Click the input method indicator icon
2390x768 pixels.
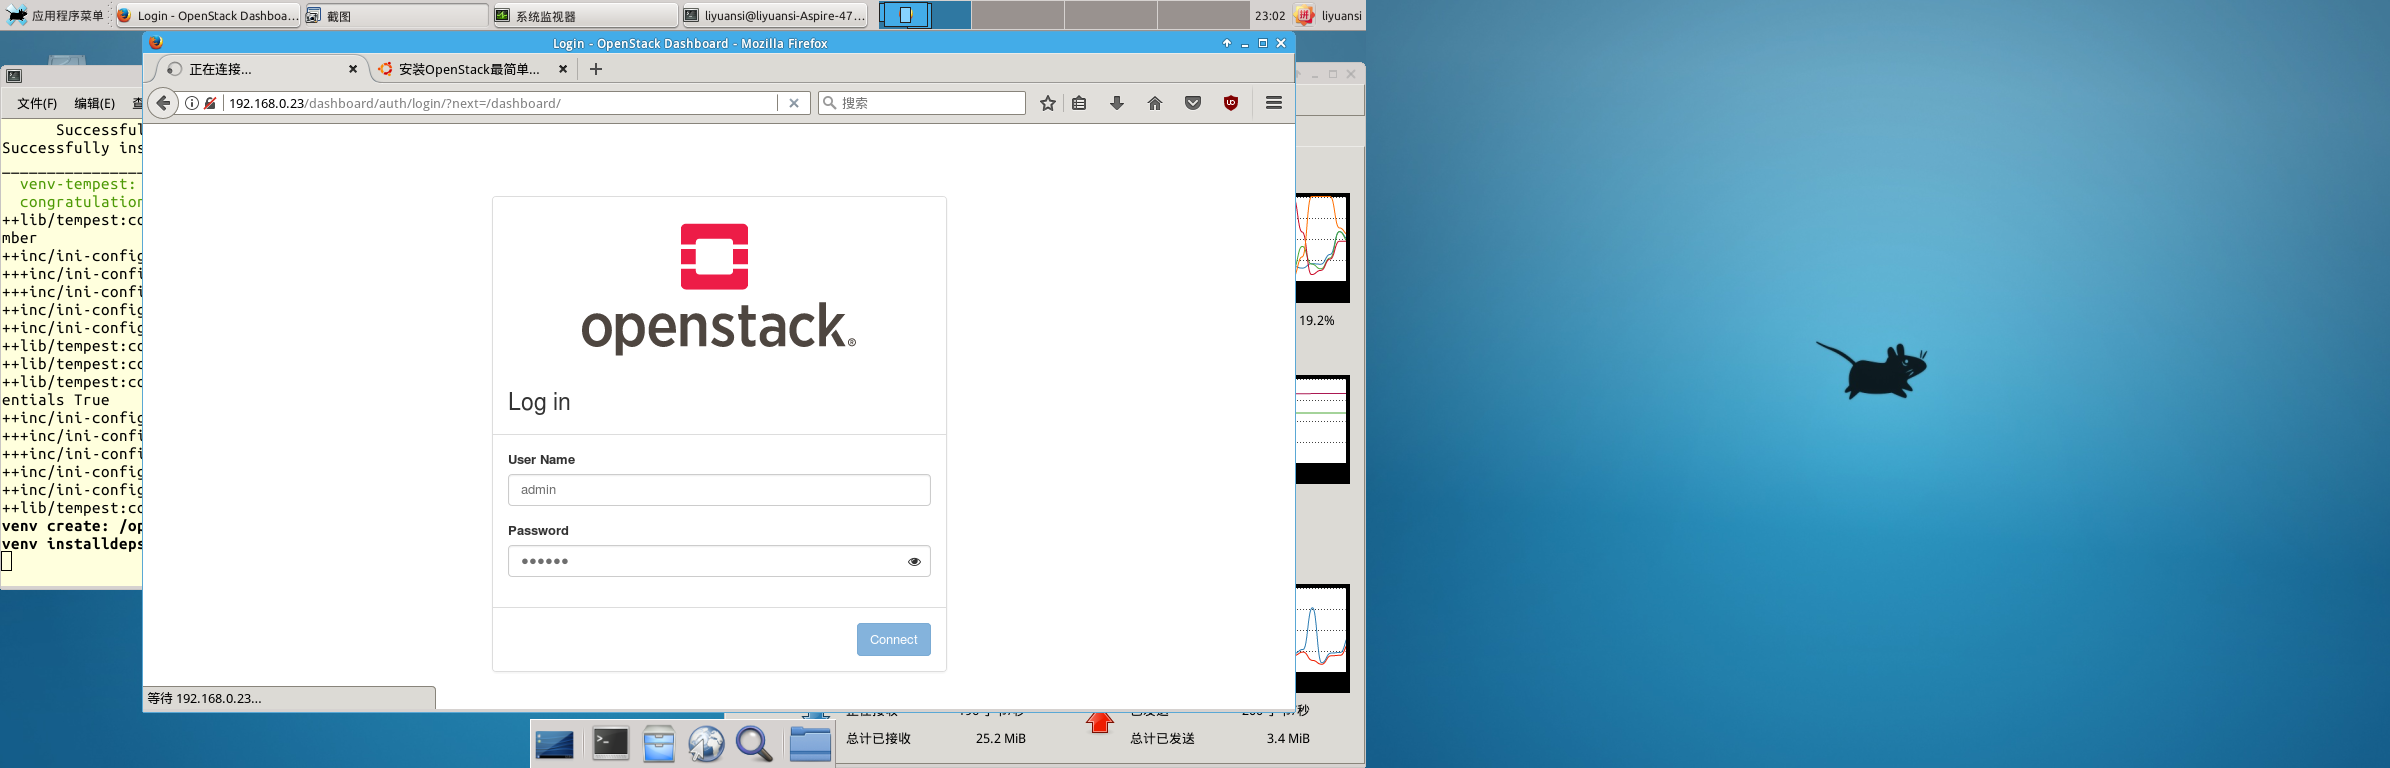(x=1305, y=15)
